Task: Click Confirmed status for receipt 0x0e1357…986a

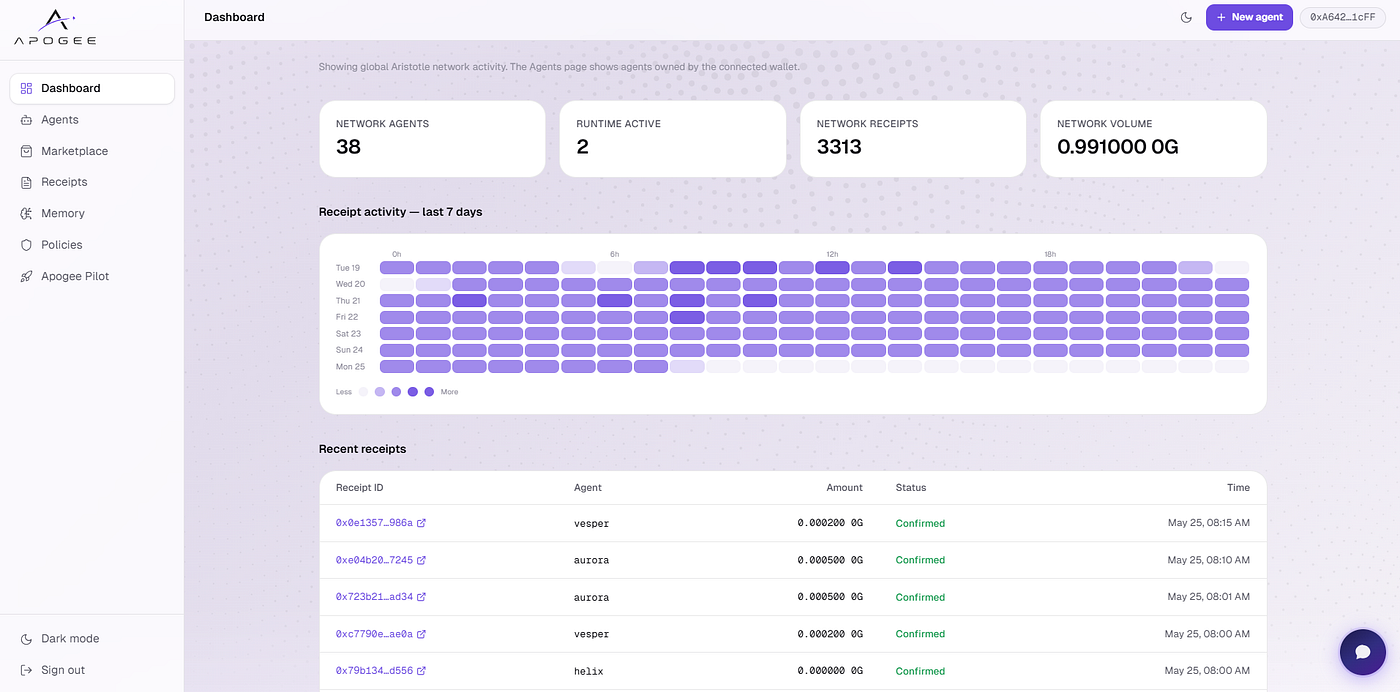Action: tap(920, 523)
